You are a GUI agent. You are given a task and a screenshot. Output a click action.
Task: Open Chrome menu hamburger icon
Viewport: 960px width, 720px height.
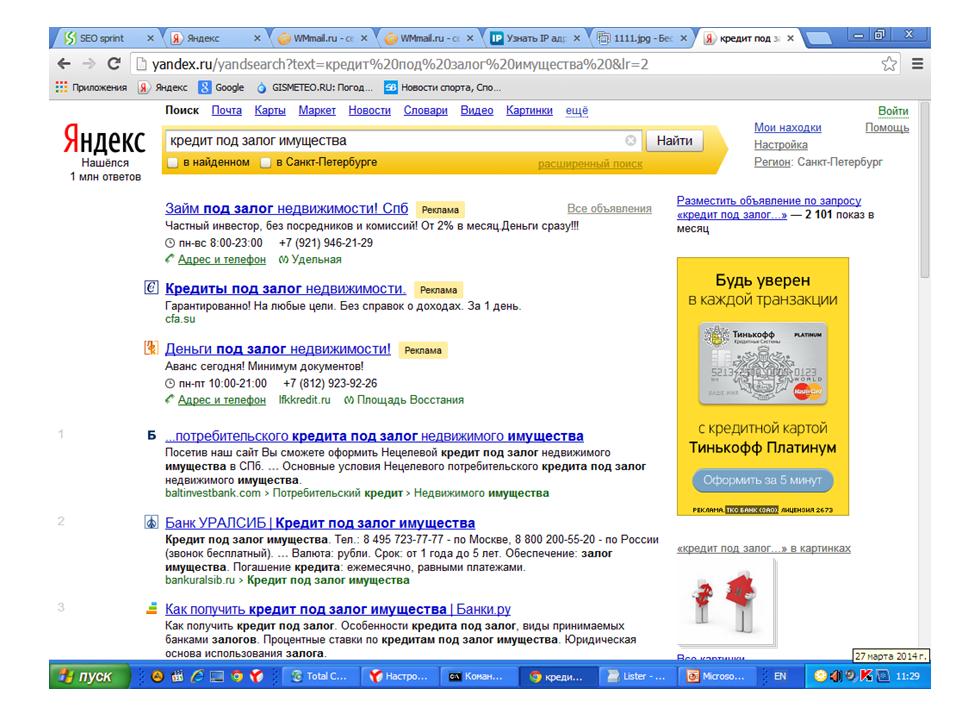point(917,64)
